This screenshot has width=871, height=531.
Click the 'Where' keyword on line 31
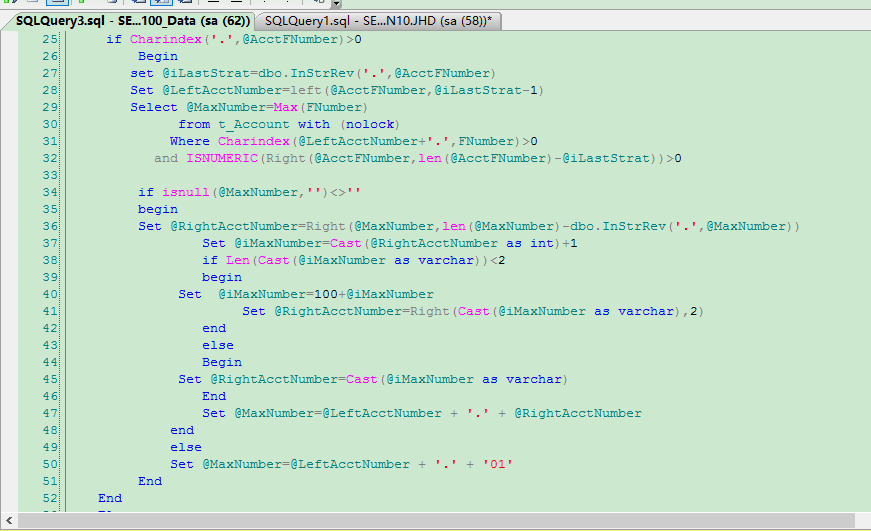pos(190,142)
